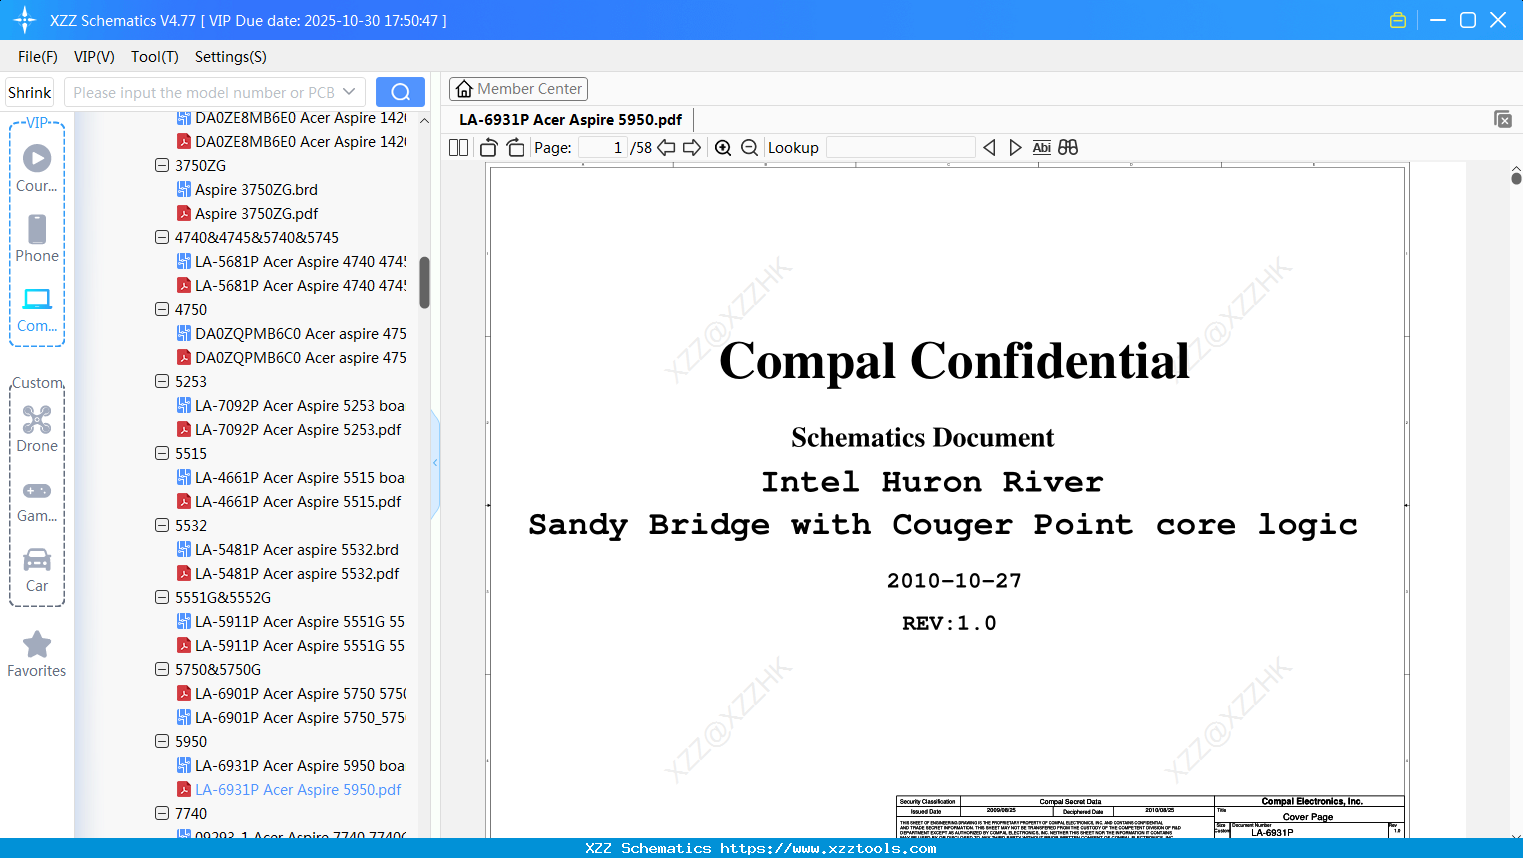Open the File(F) menu
The image size is (1523, 858).
pyautogui.click(x=38, y=57)
